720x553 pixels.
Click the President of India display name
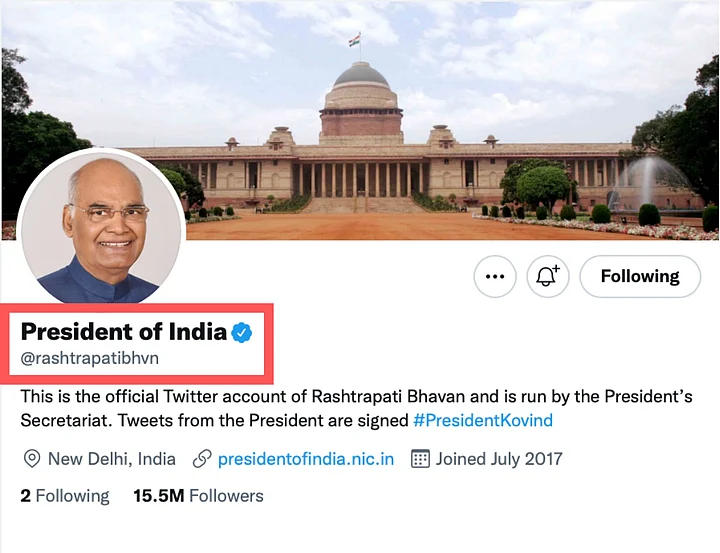click(x=123, y=332)
